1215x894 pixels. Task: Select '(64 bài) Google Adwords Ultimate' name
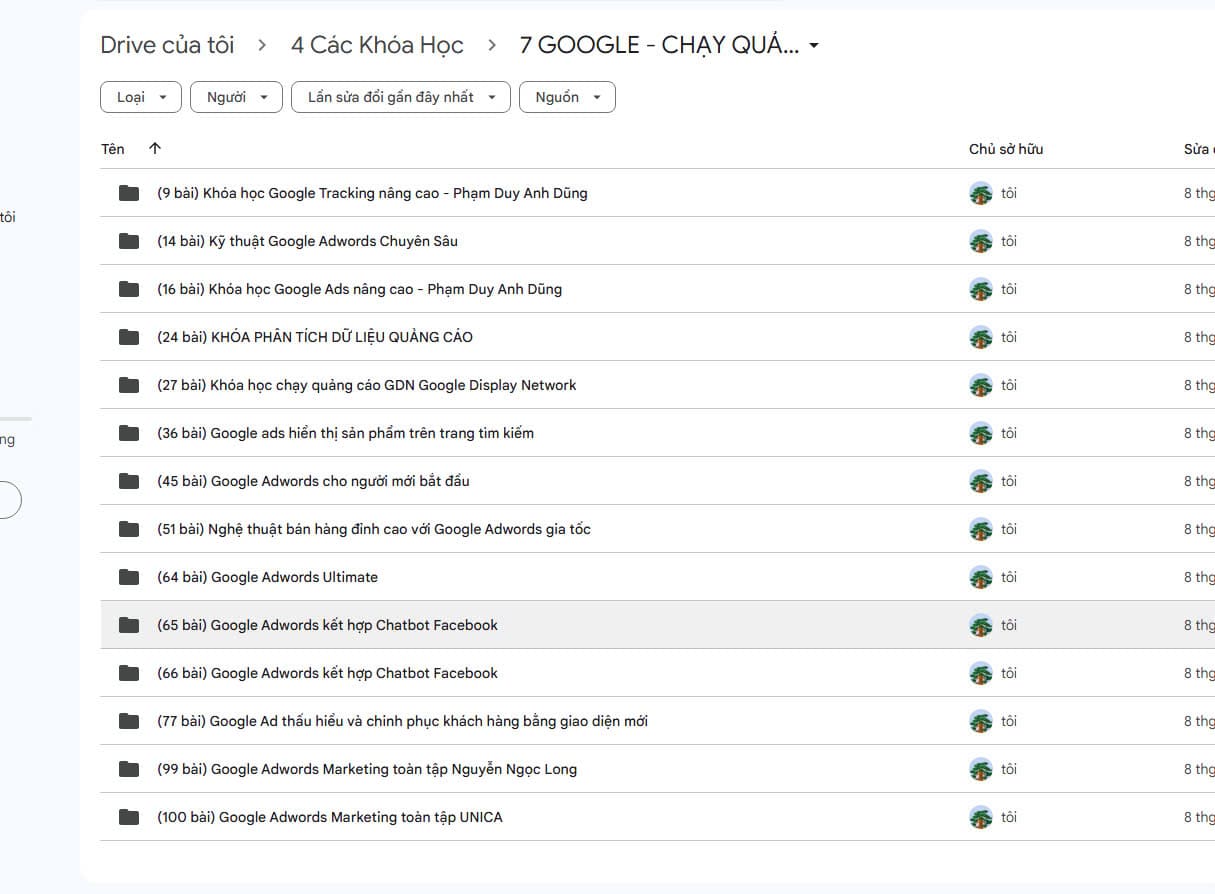[x=267, y=577]
